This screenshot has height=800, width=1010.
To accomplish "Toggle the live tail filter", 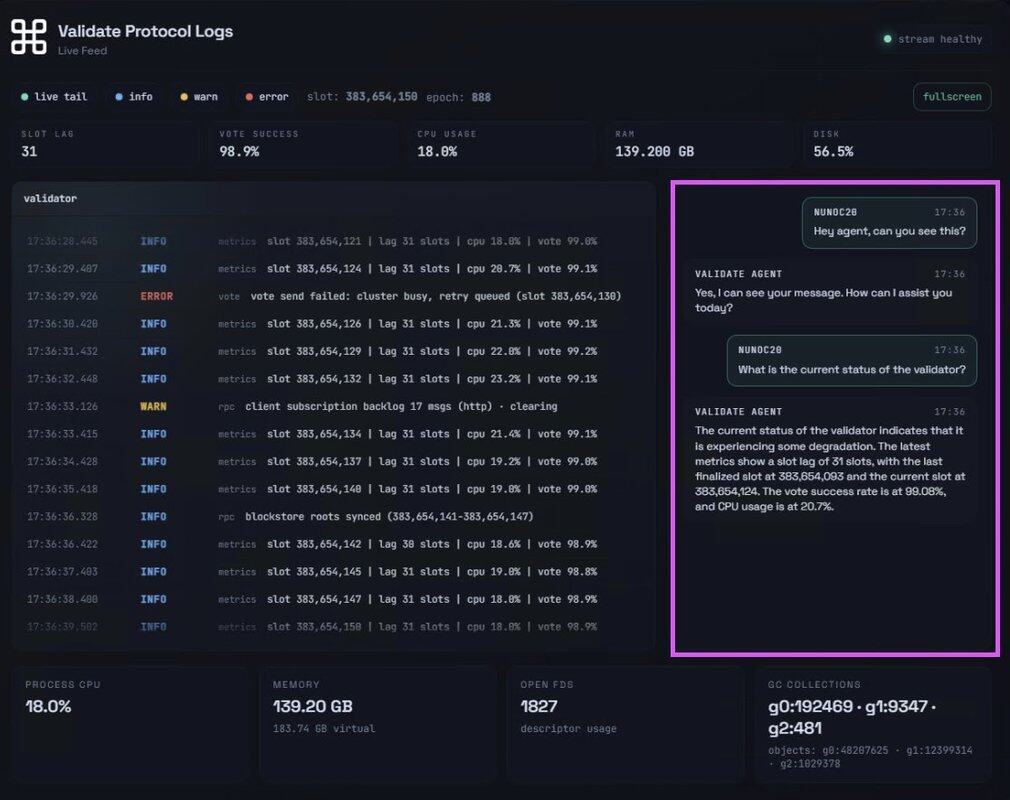I will tap(54, 97).
